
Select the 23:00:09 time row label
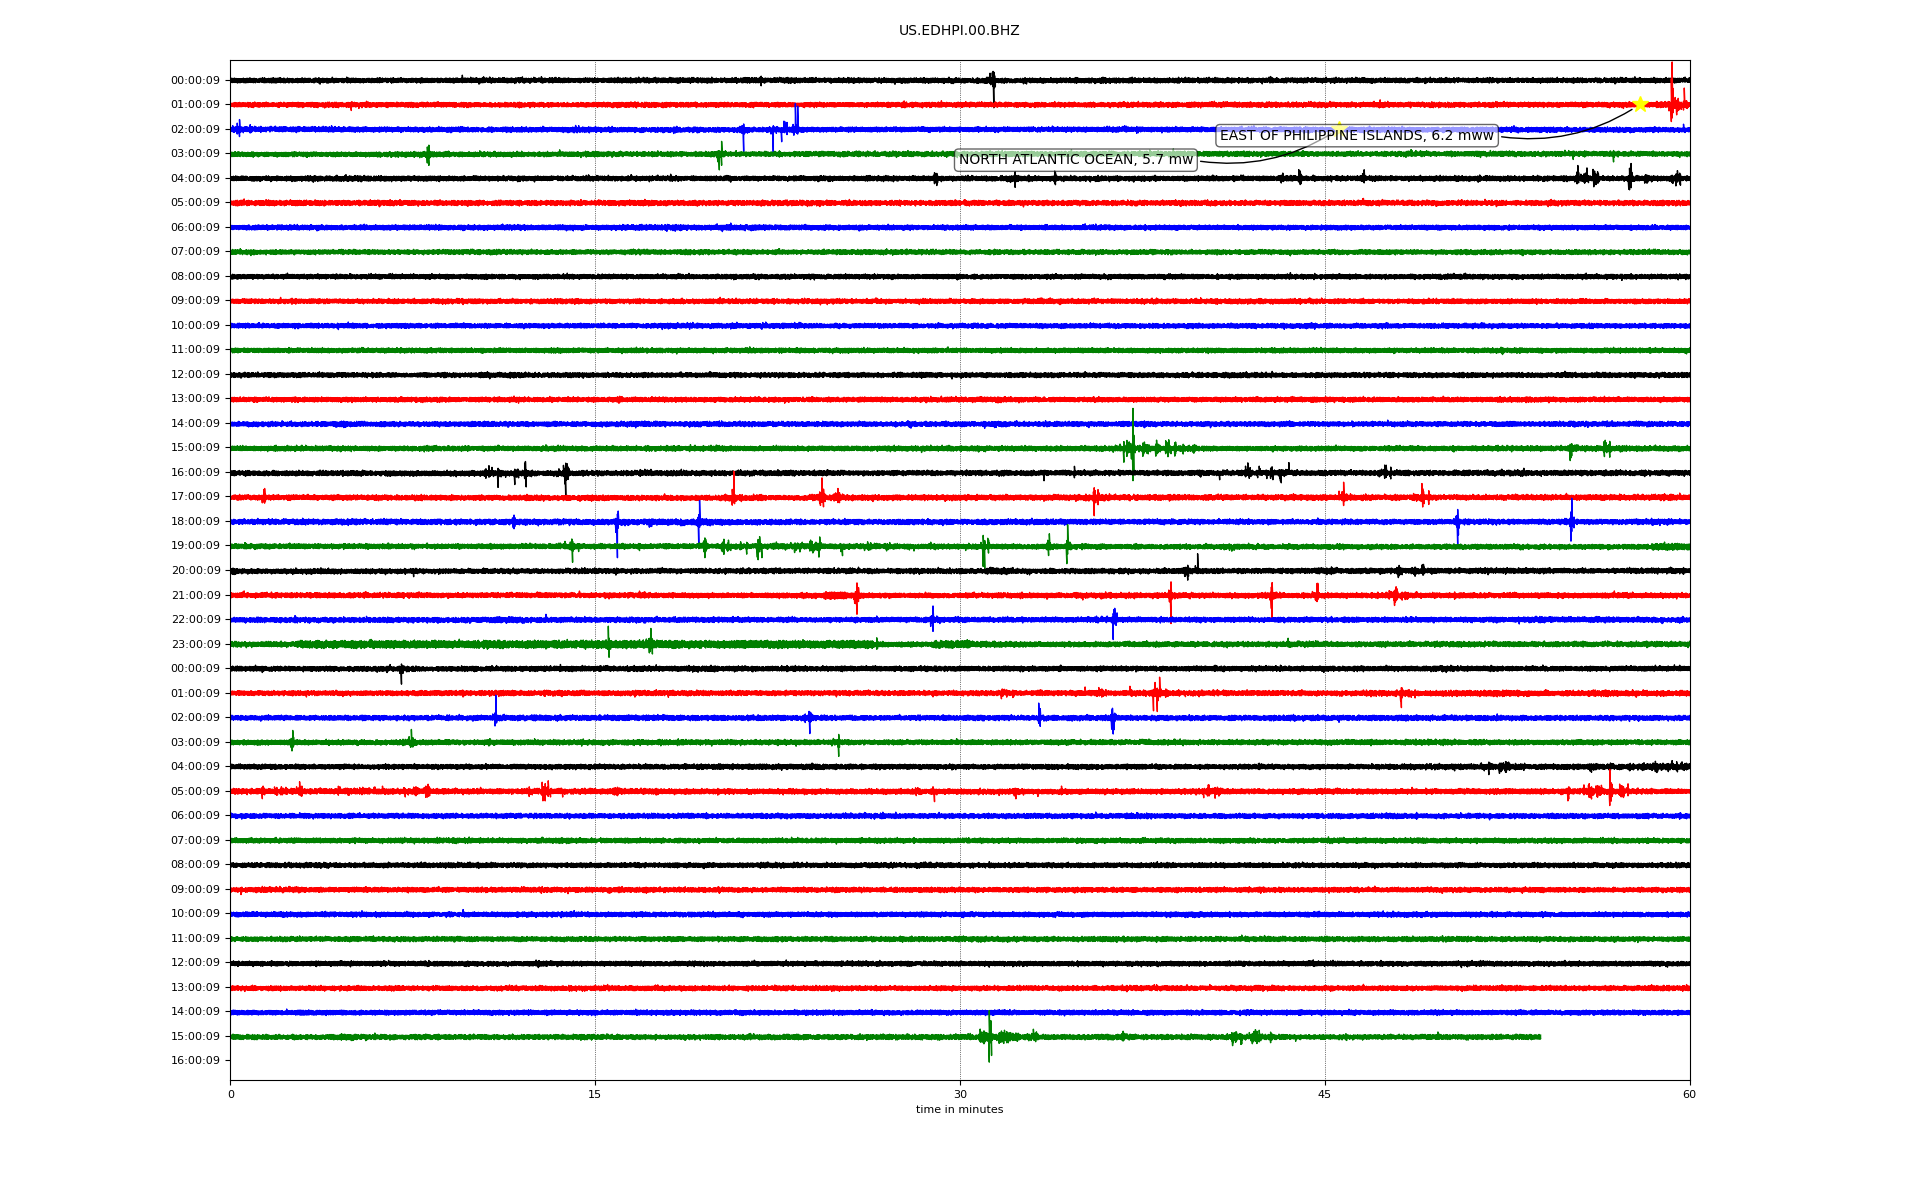pos(195,645)
